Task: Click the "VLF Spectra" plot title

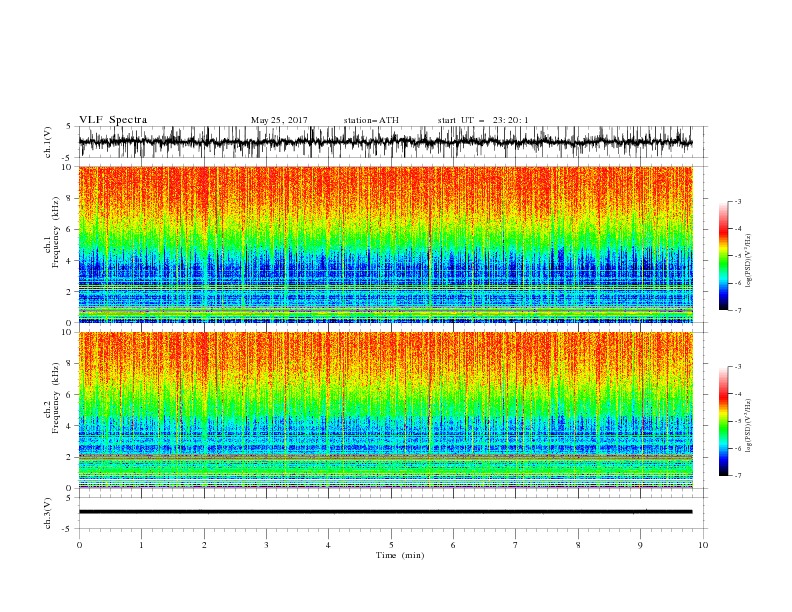Action: (113, 120)
